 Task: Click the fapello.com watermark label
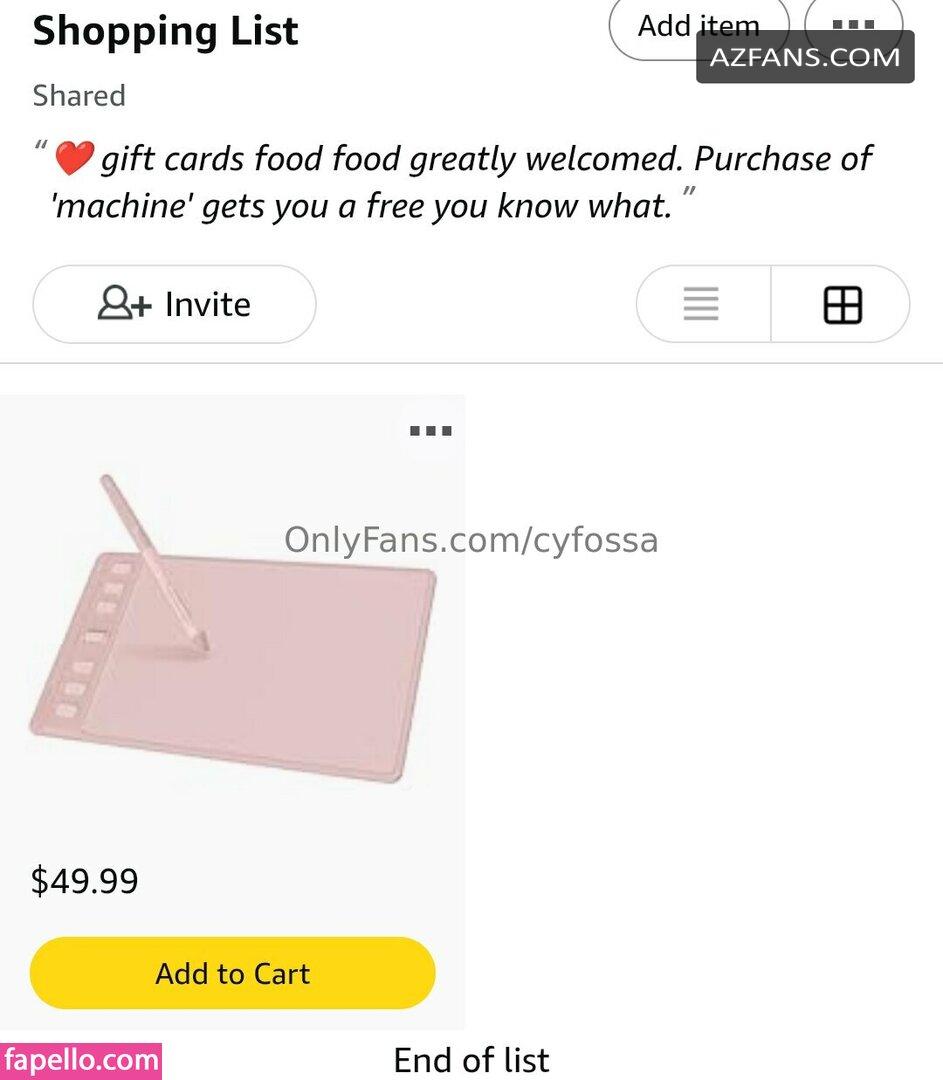click(81, 1061)
